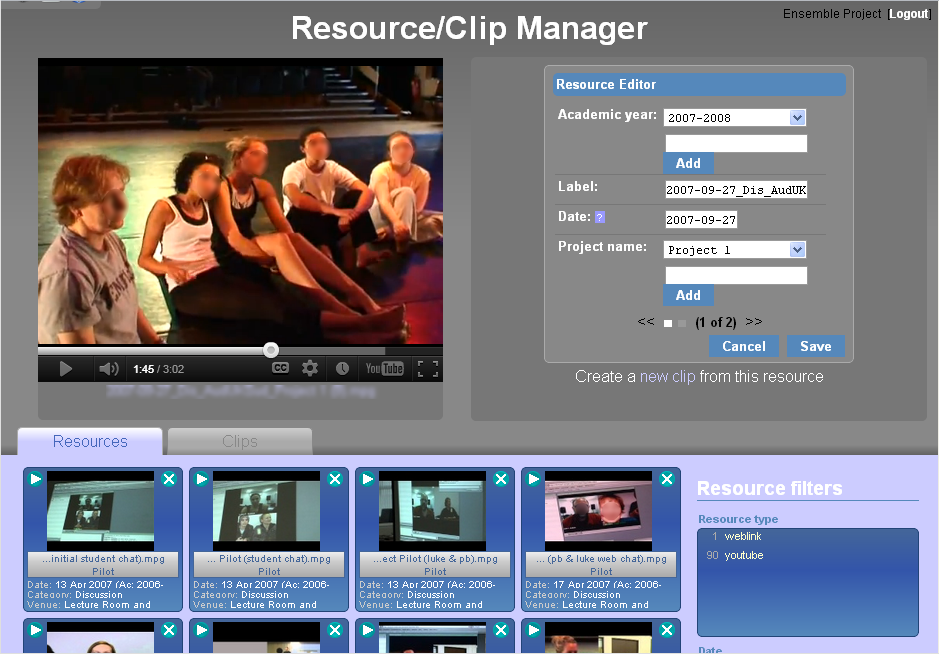Play the Pilot (student chat).mpg resource
This screenshot has width=939, height=654.
pos(202,479)
